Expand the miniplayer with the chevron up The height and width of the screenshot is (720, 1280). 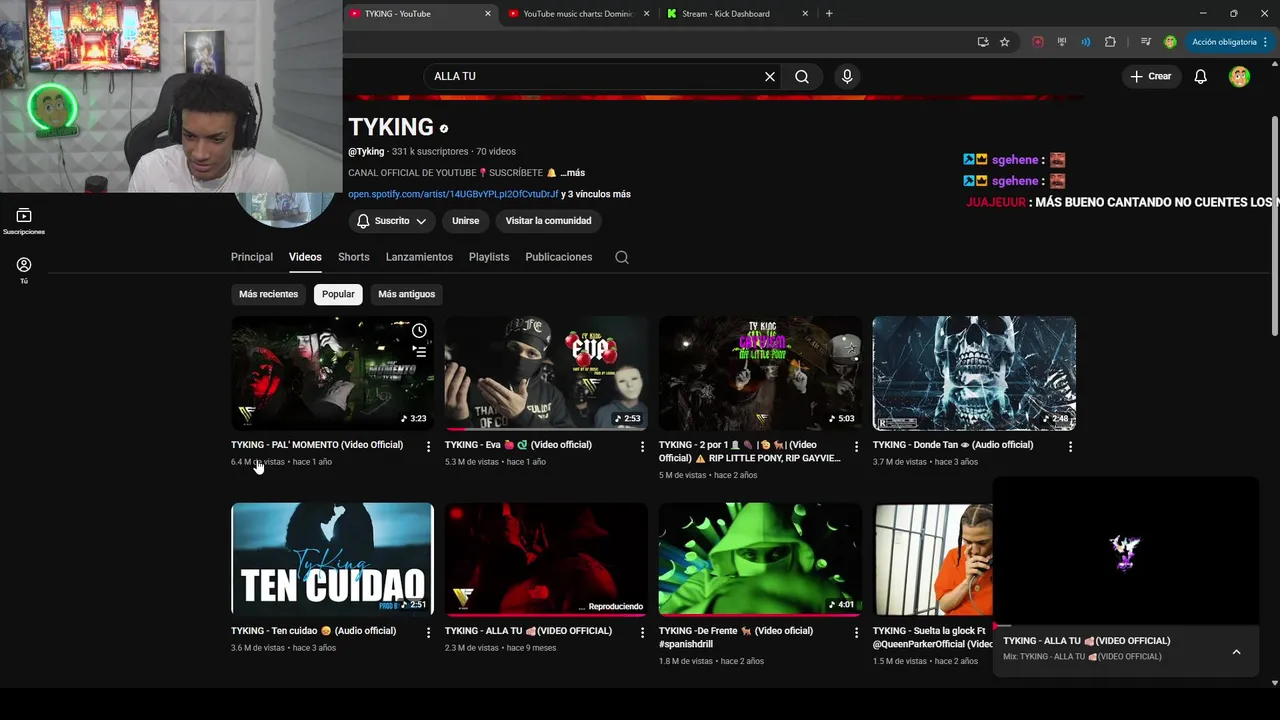click(1236, 652)
